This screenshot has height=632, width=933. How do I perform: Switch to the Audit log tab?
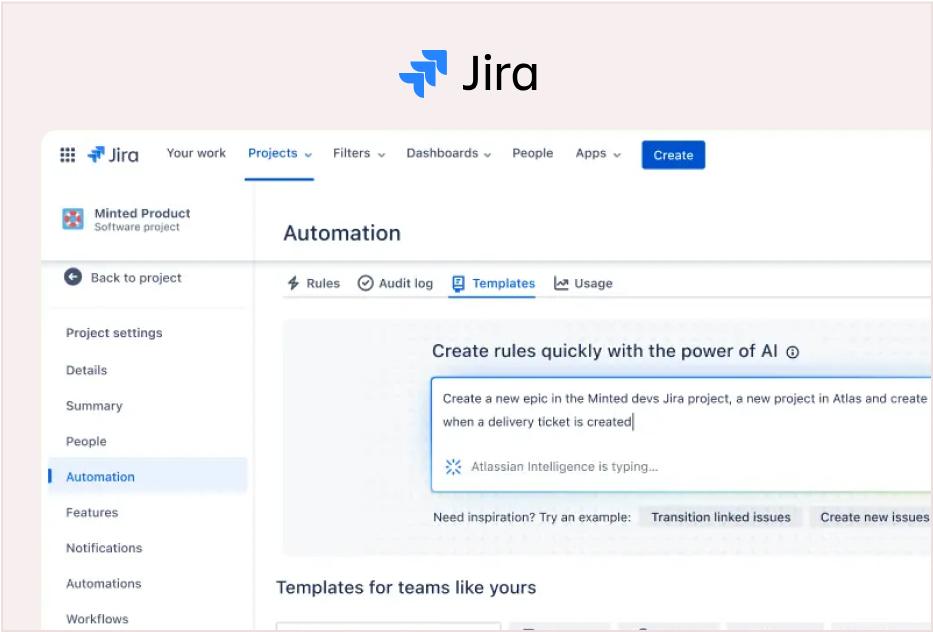point(395,283)
